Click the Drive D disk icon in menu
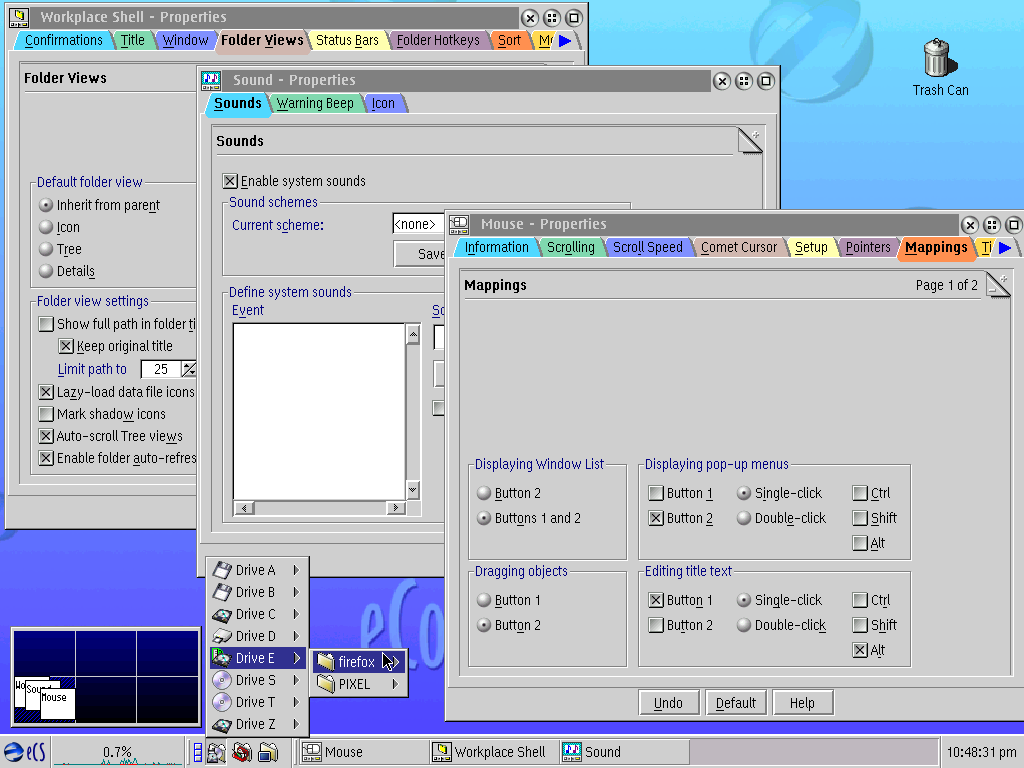This screenshot has height=768, width=1024. [222, 636]
